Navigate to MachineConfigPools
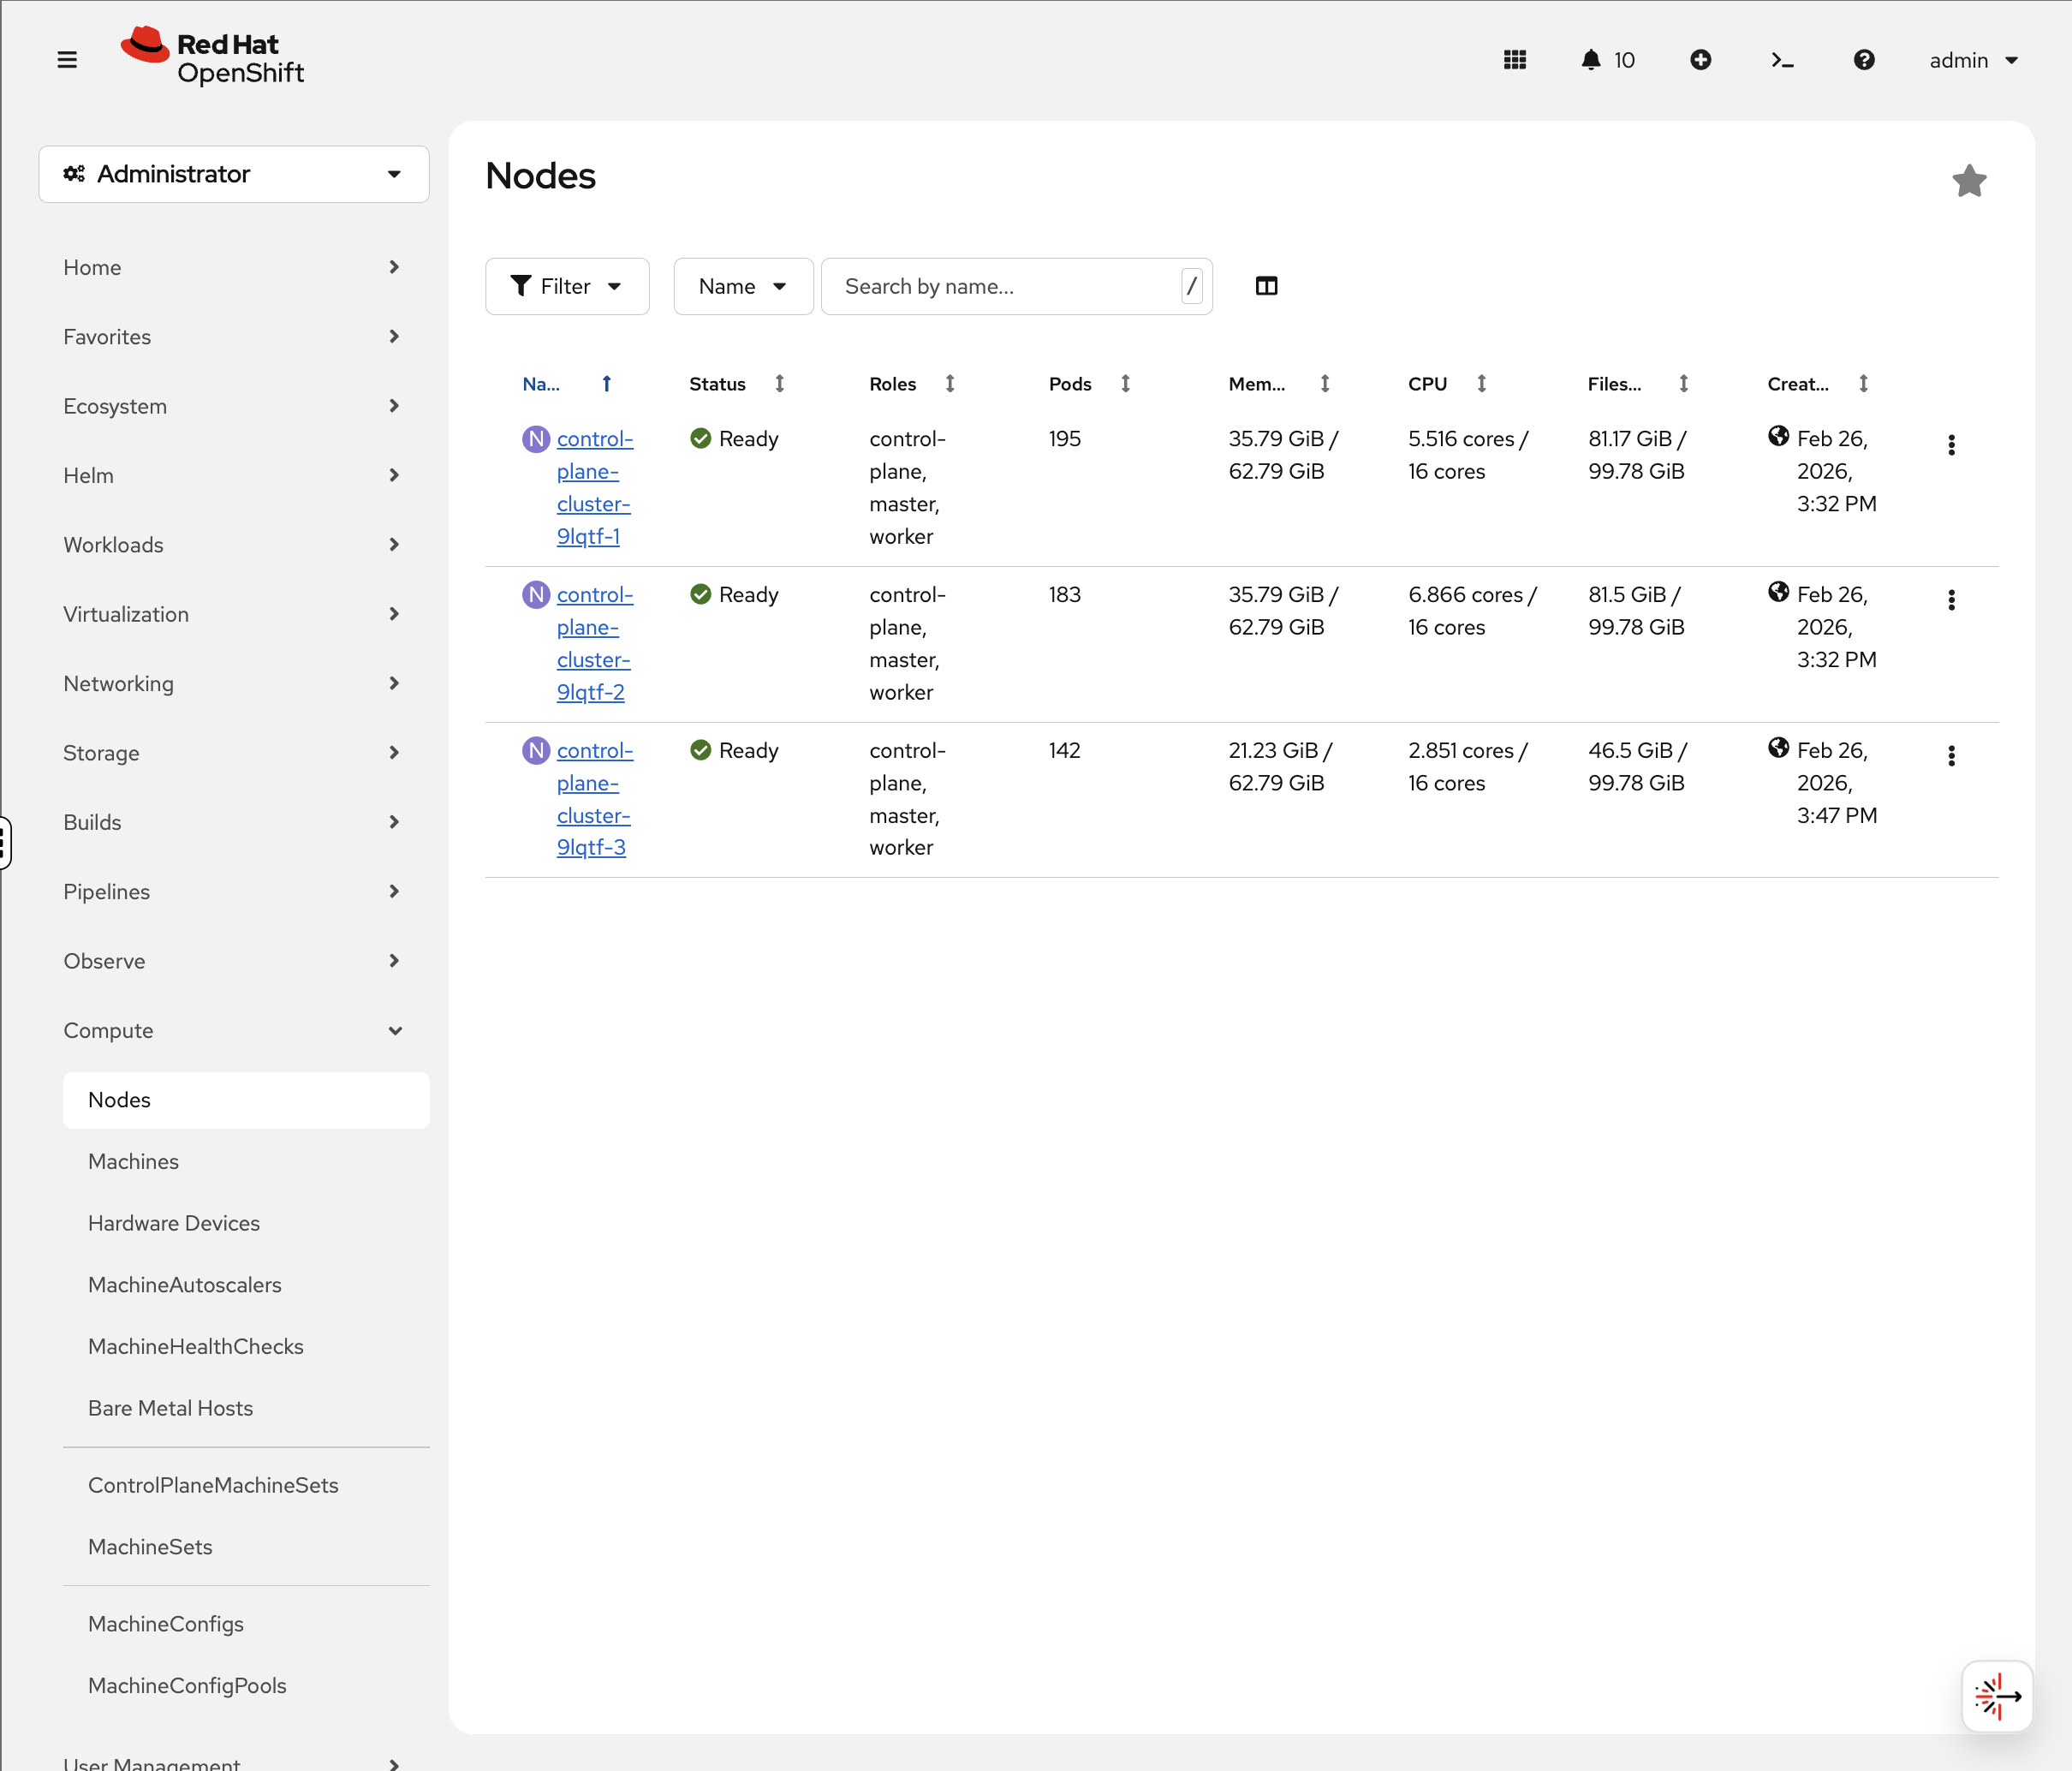 coord(187,1685)
